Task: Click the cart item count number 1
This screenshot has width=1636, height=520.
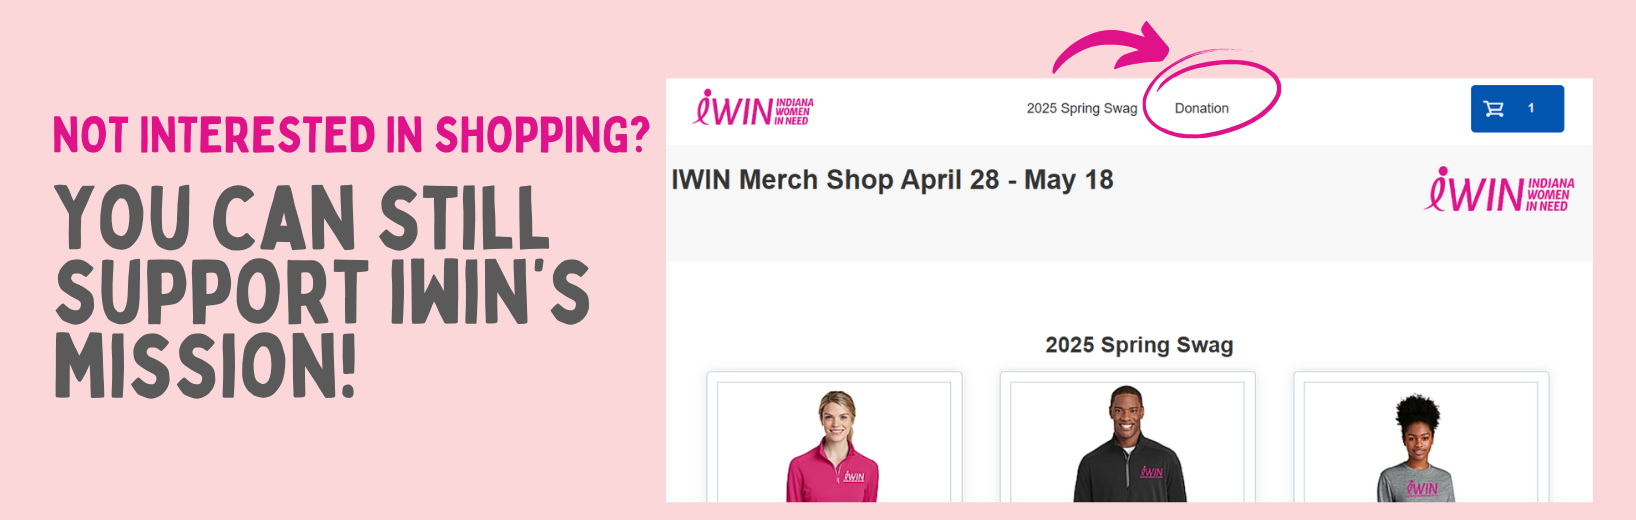Action: click(1531, 108)
